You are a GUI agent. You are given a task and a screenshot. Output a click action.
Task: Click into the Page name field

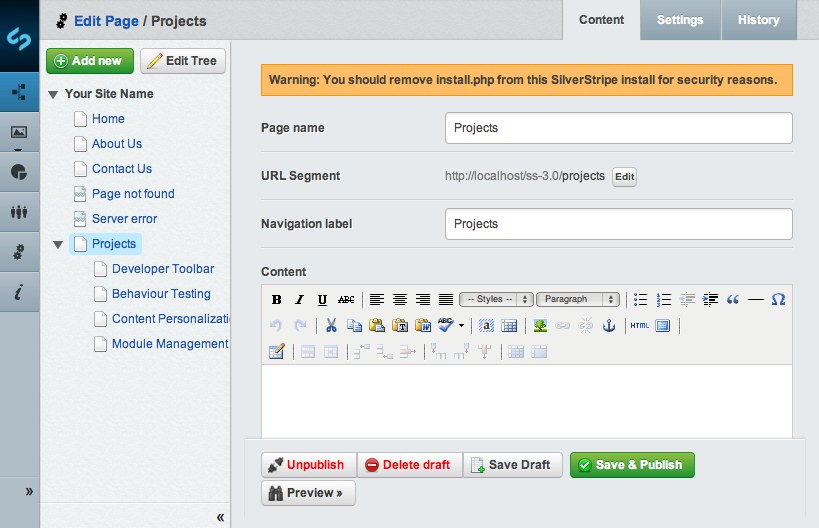tap(618, 128)
